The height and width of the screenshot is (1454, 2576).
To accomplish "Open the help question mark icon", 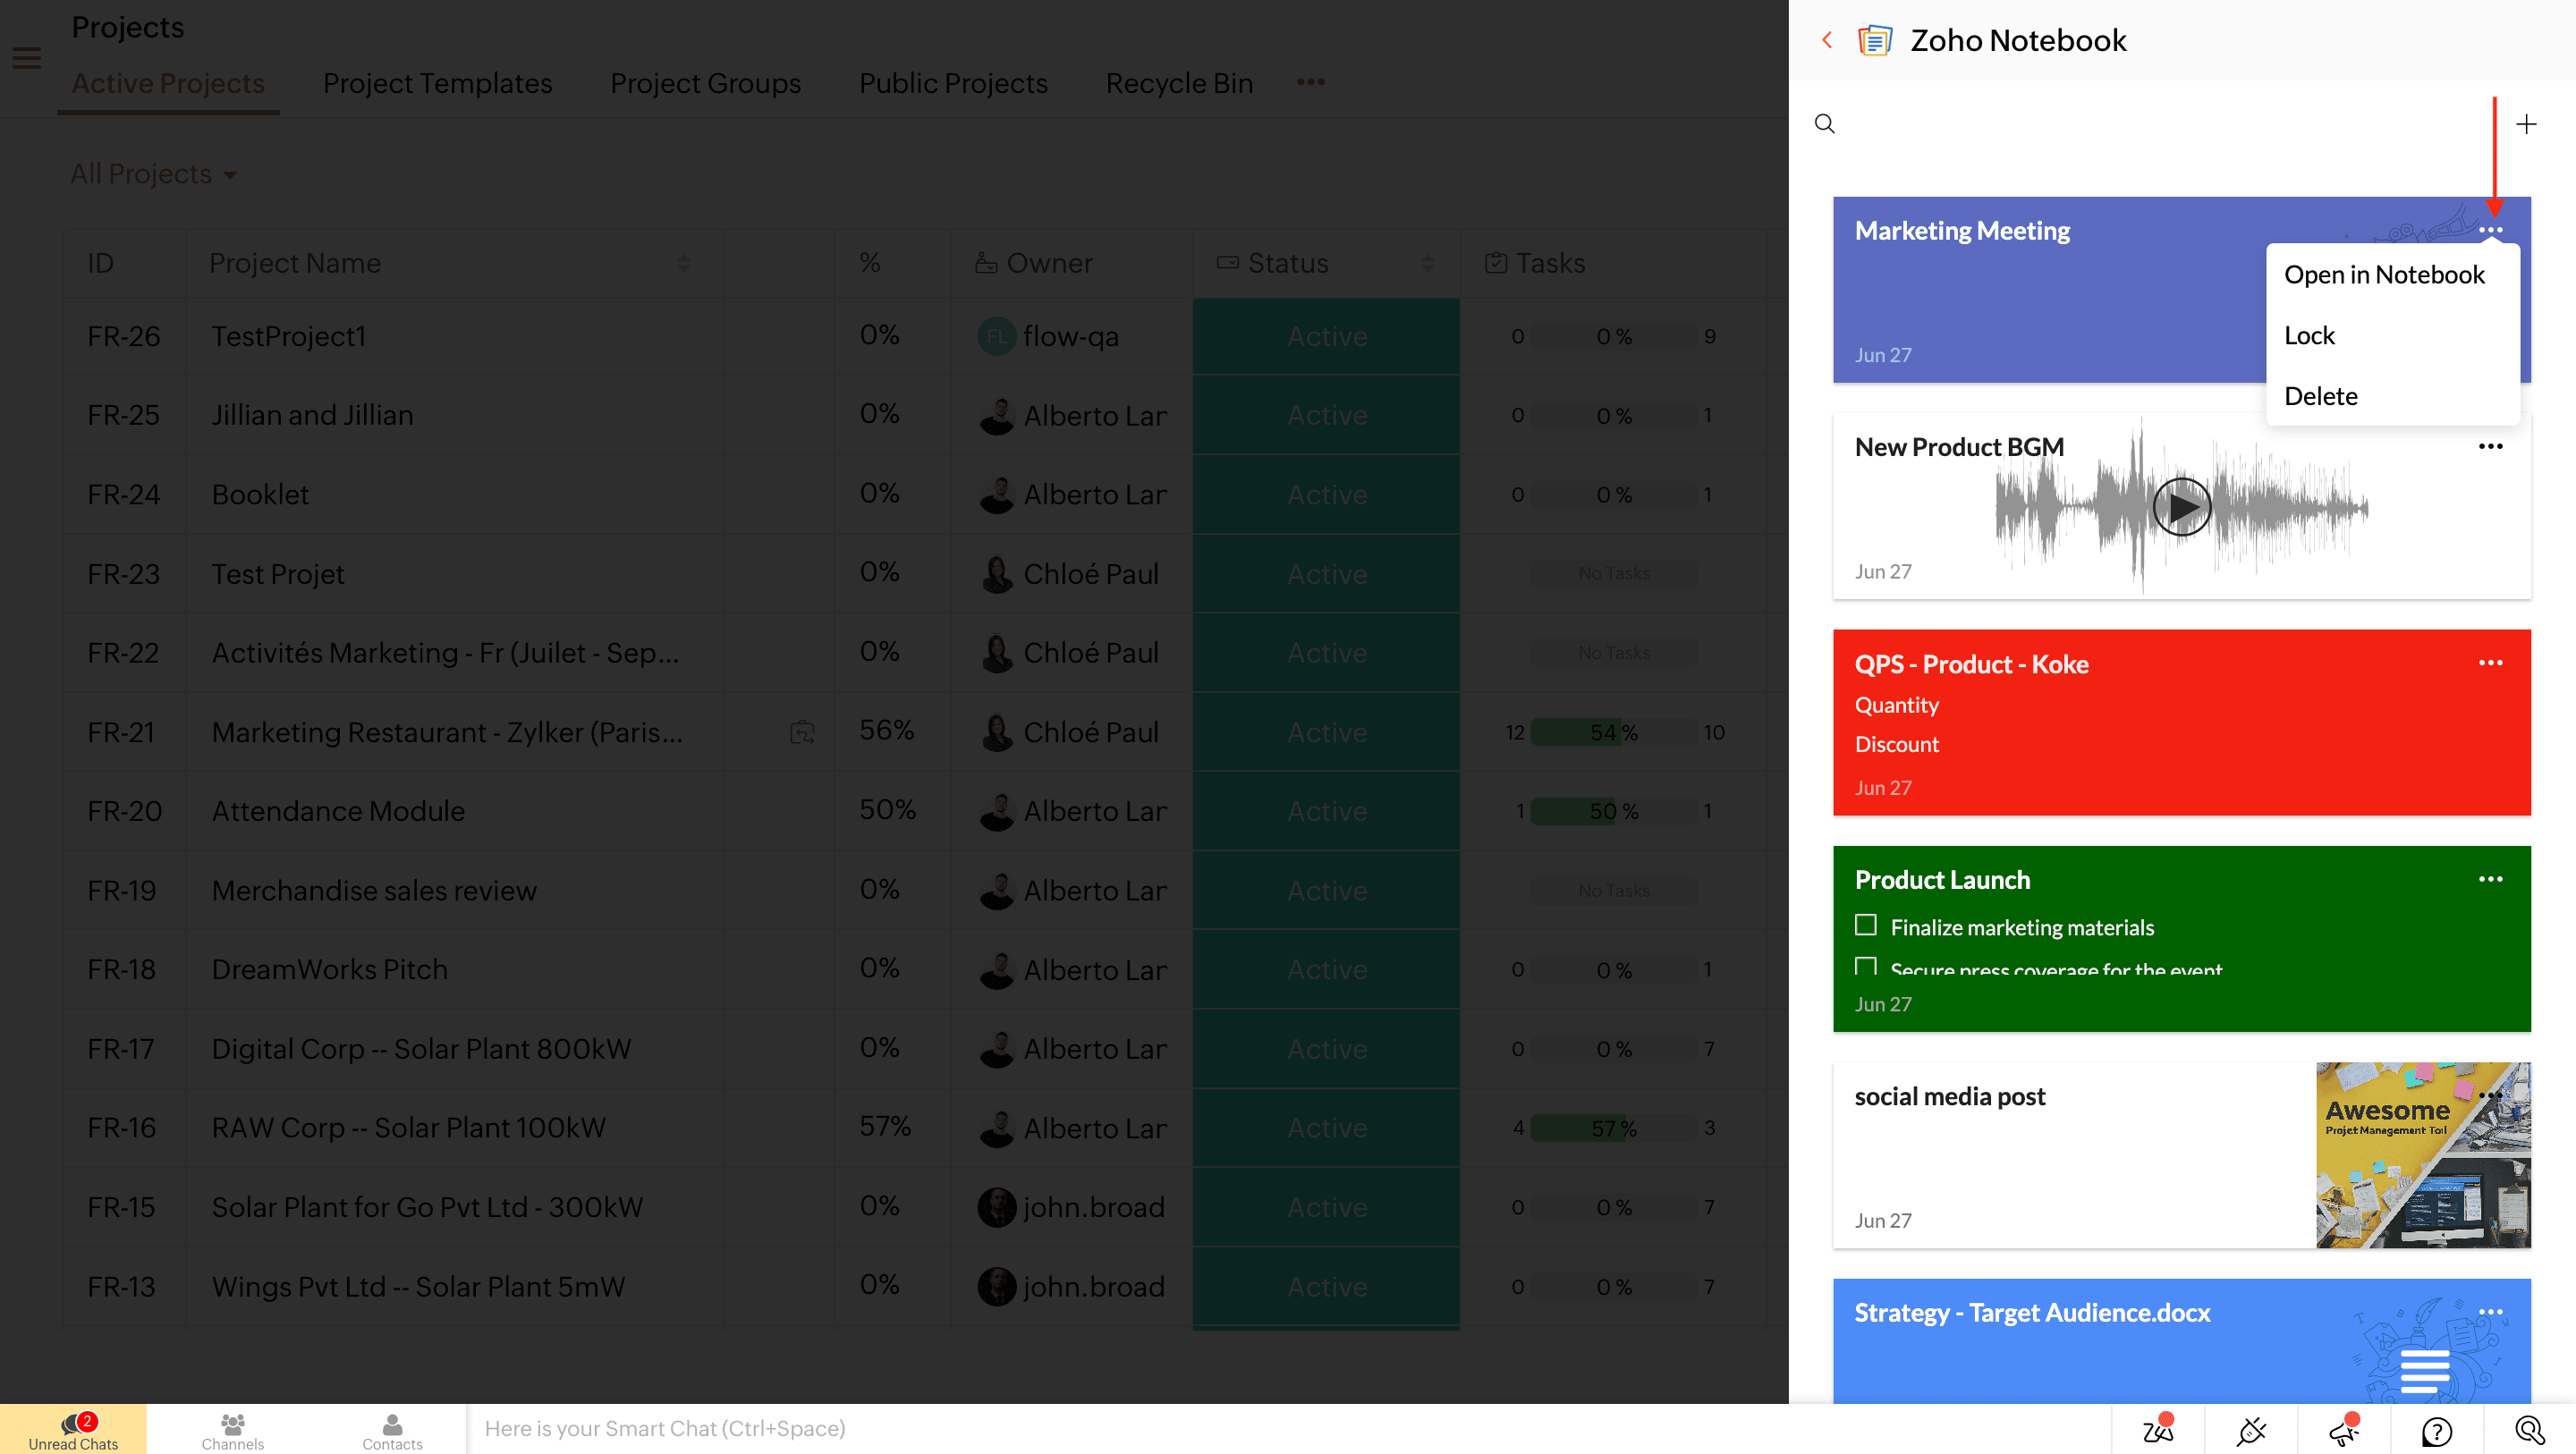I will pyautogui.click(x=2437, y=1432).
